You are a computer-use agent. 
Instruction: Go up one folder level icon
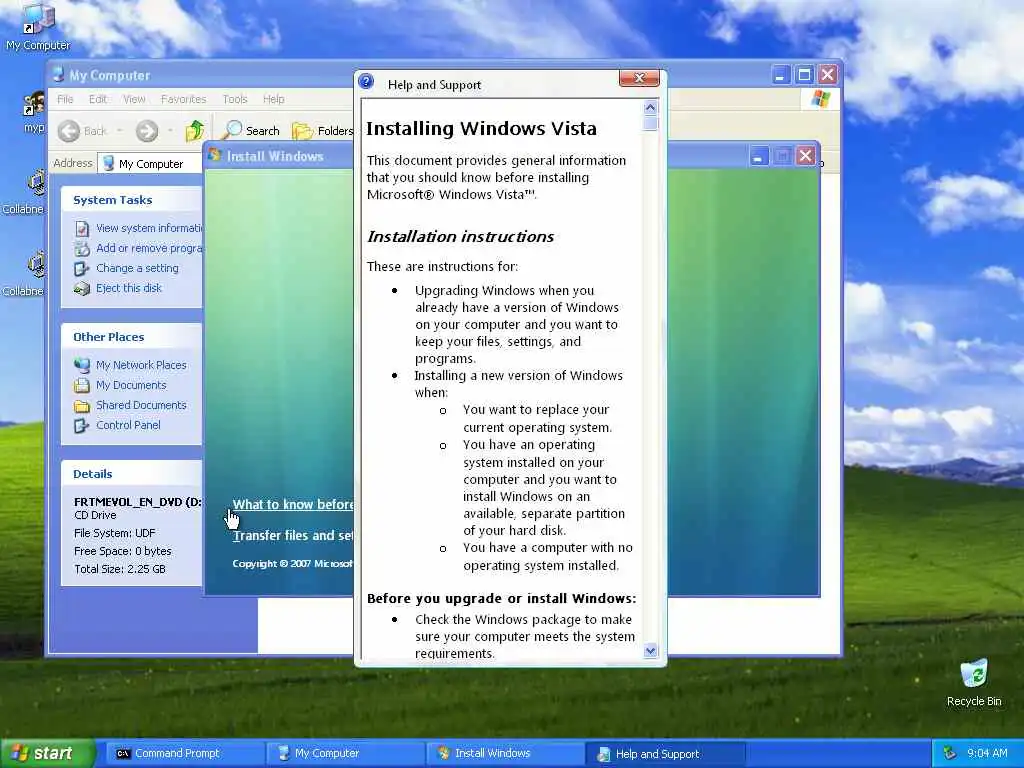click(x=194, y=131)
